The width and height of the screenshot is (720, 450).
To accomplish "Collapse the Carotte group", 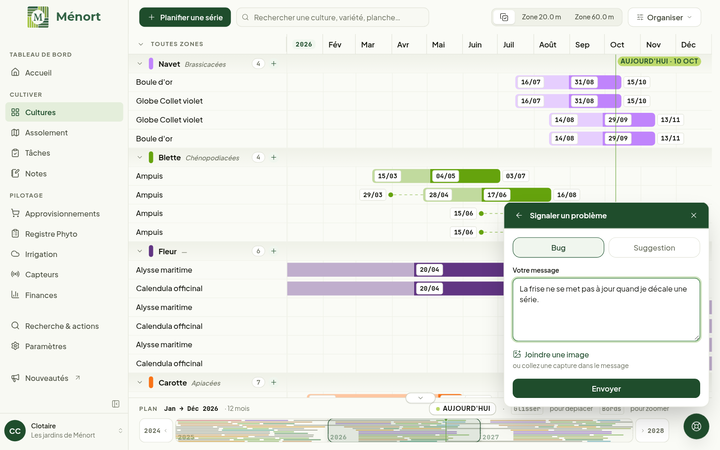I will pos(140,382).
